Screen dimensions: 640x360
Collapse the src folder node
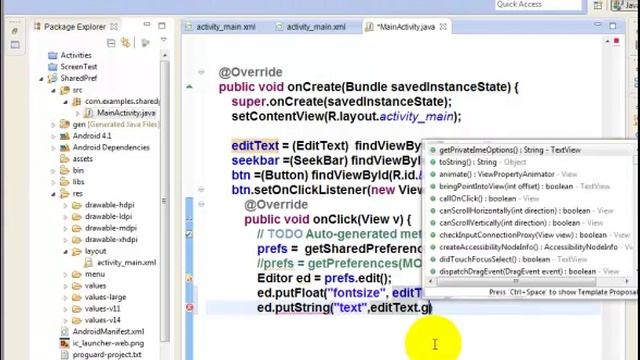click(53, 90)
